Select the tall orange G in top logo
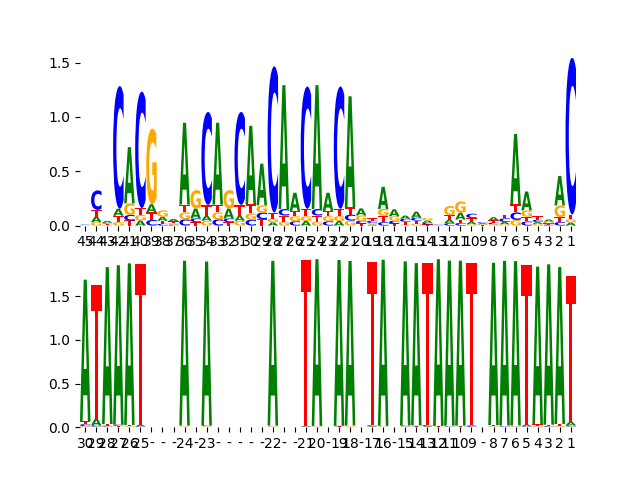This screenshot has width=640, height=480. [x=152, y=168]
